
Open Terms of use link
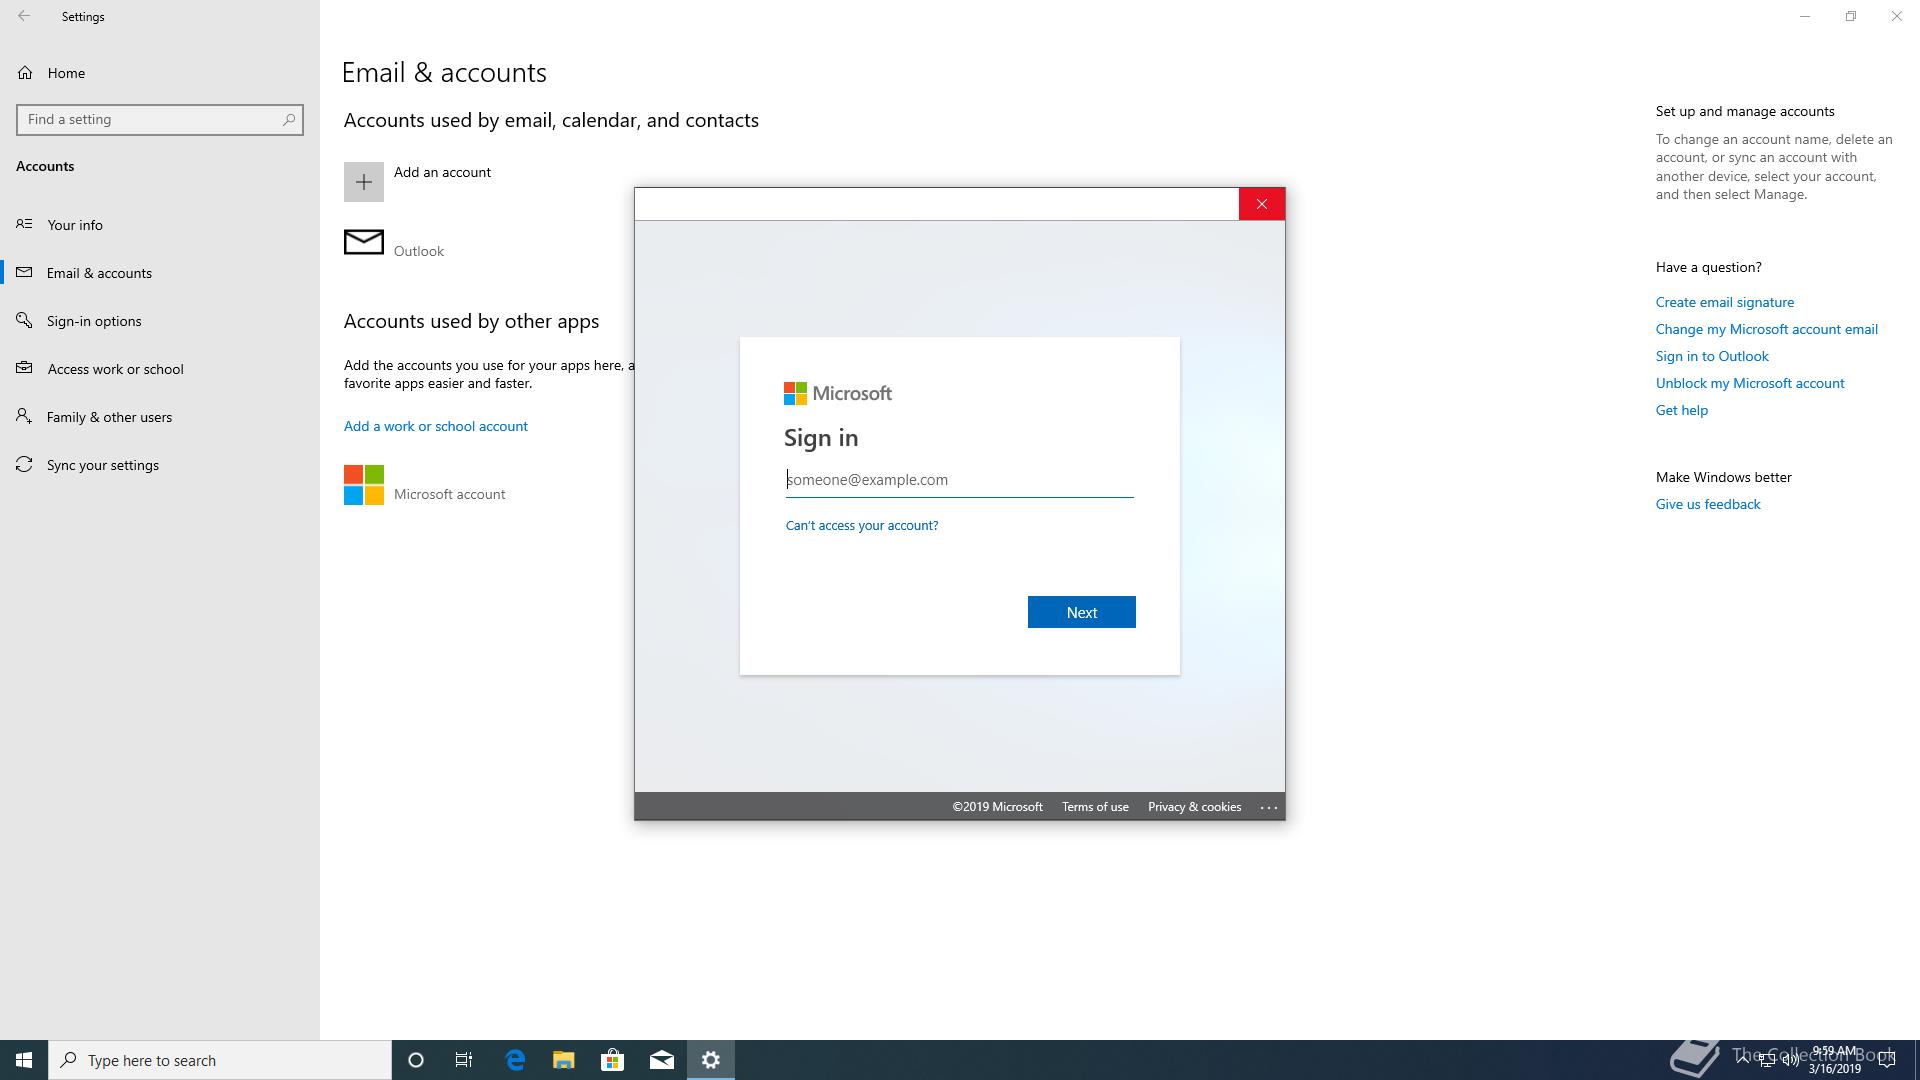coord(1095,807)
